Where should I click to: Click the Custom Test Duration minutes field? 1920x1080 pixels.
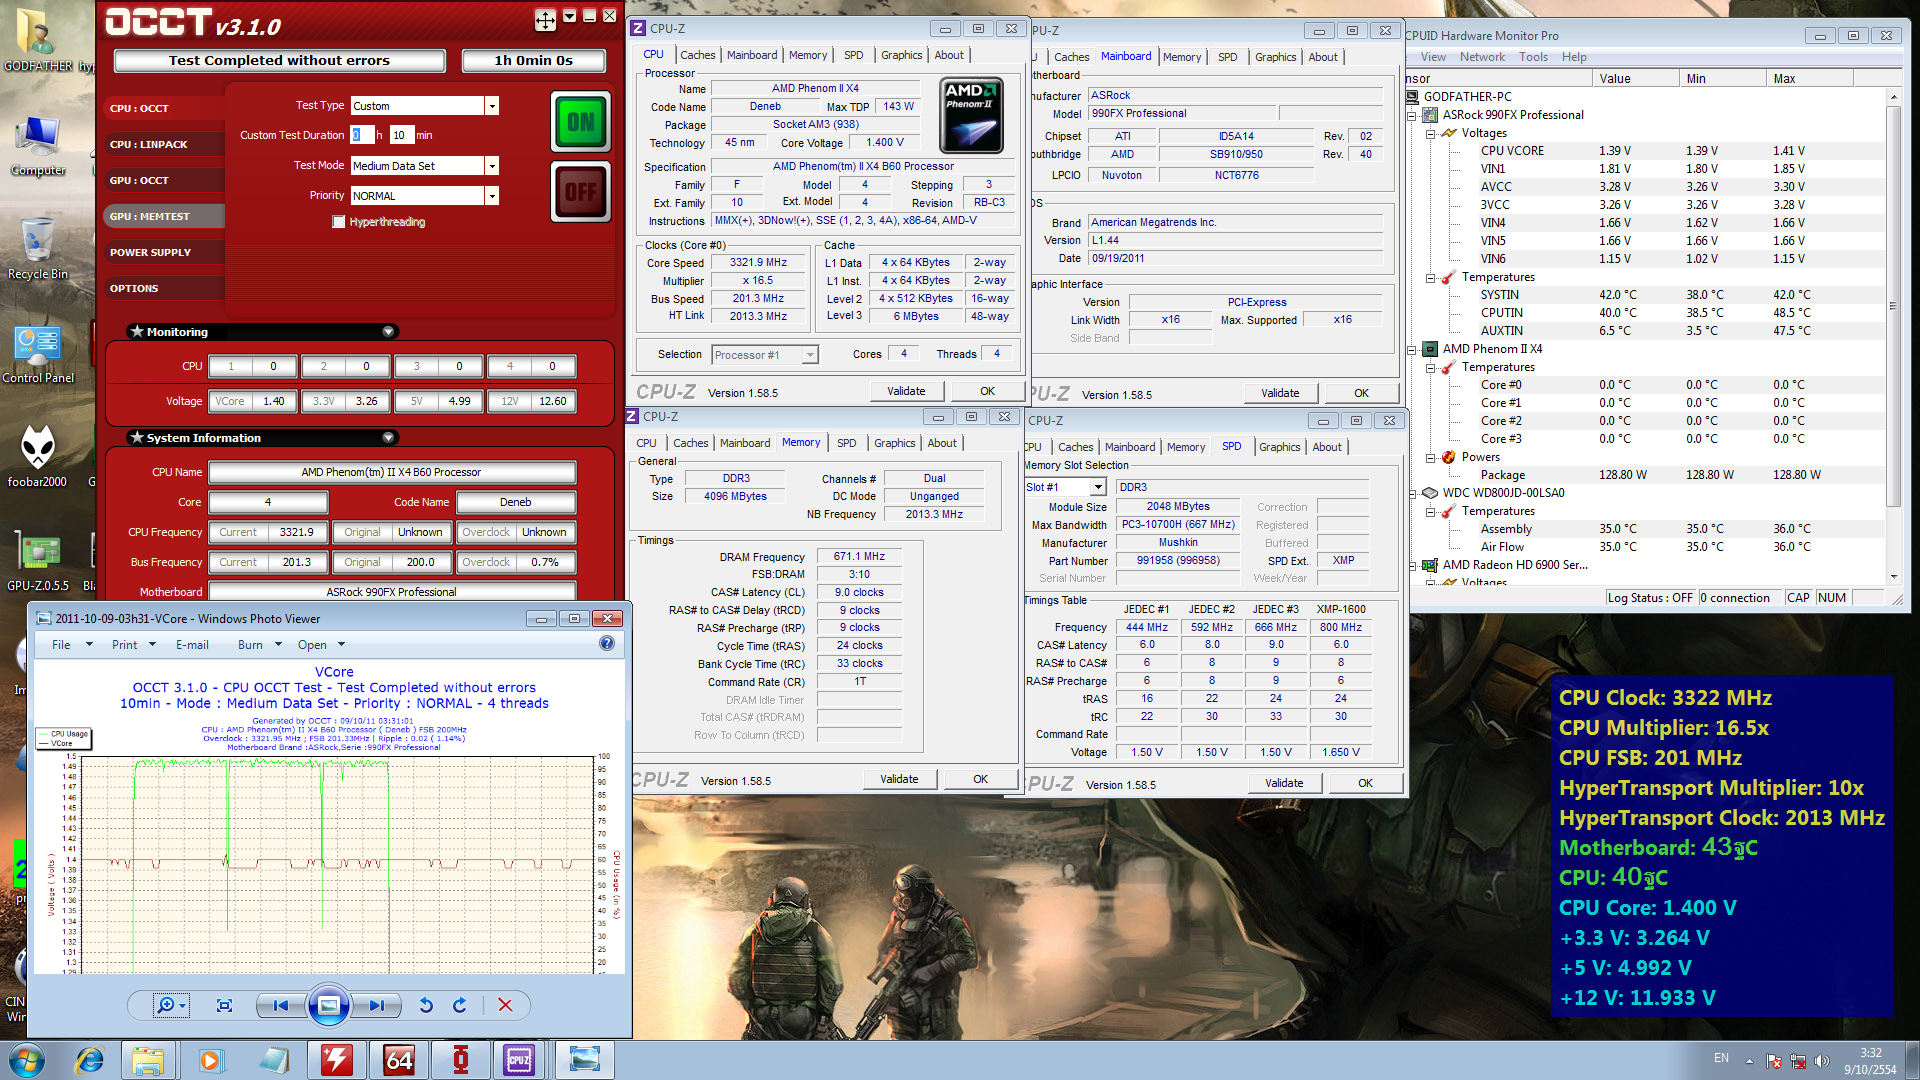[401, 135]
